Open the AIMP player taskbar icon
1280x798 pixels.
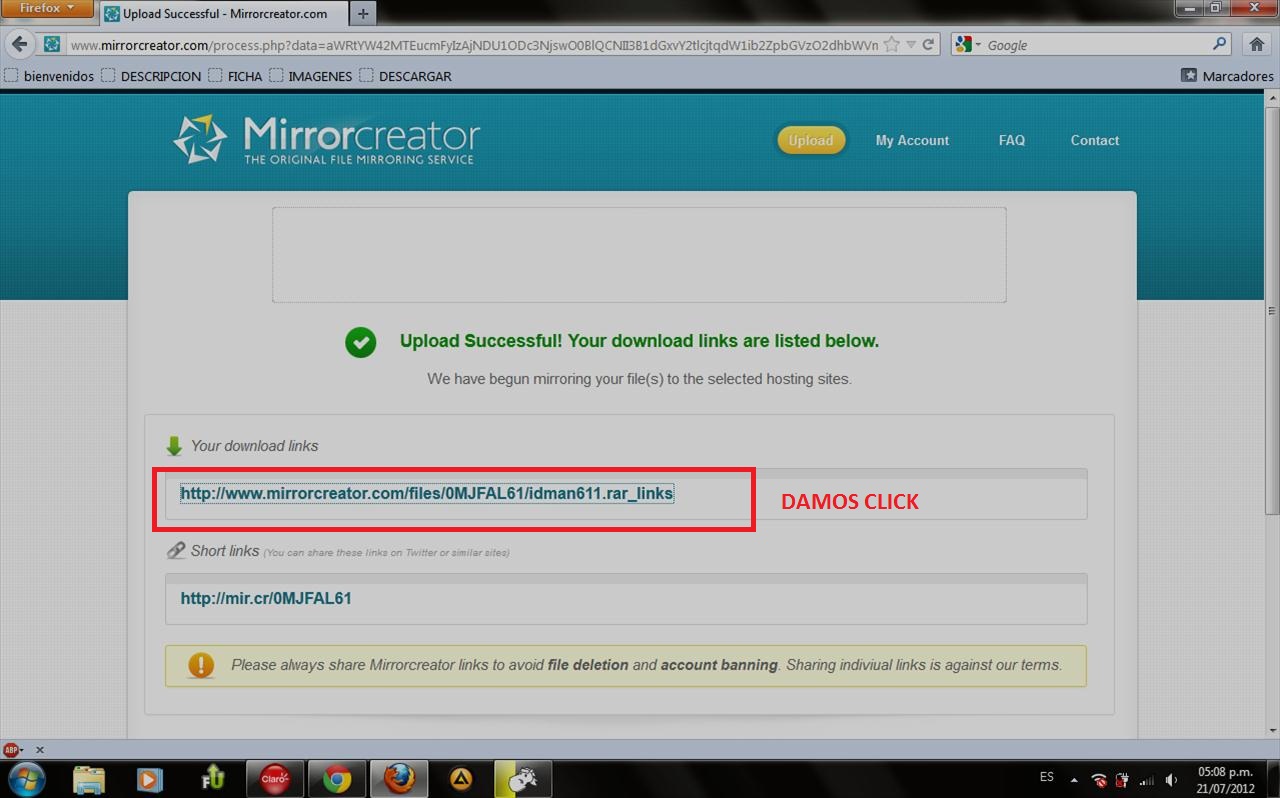[x=461, y=779]
